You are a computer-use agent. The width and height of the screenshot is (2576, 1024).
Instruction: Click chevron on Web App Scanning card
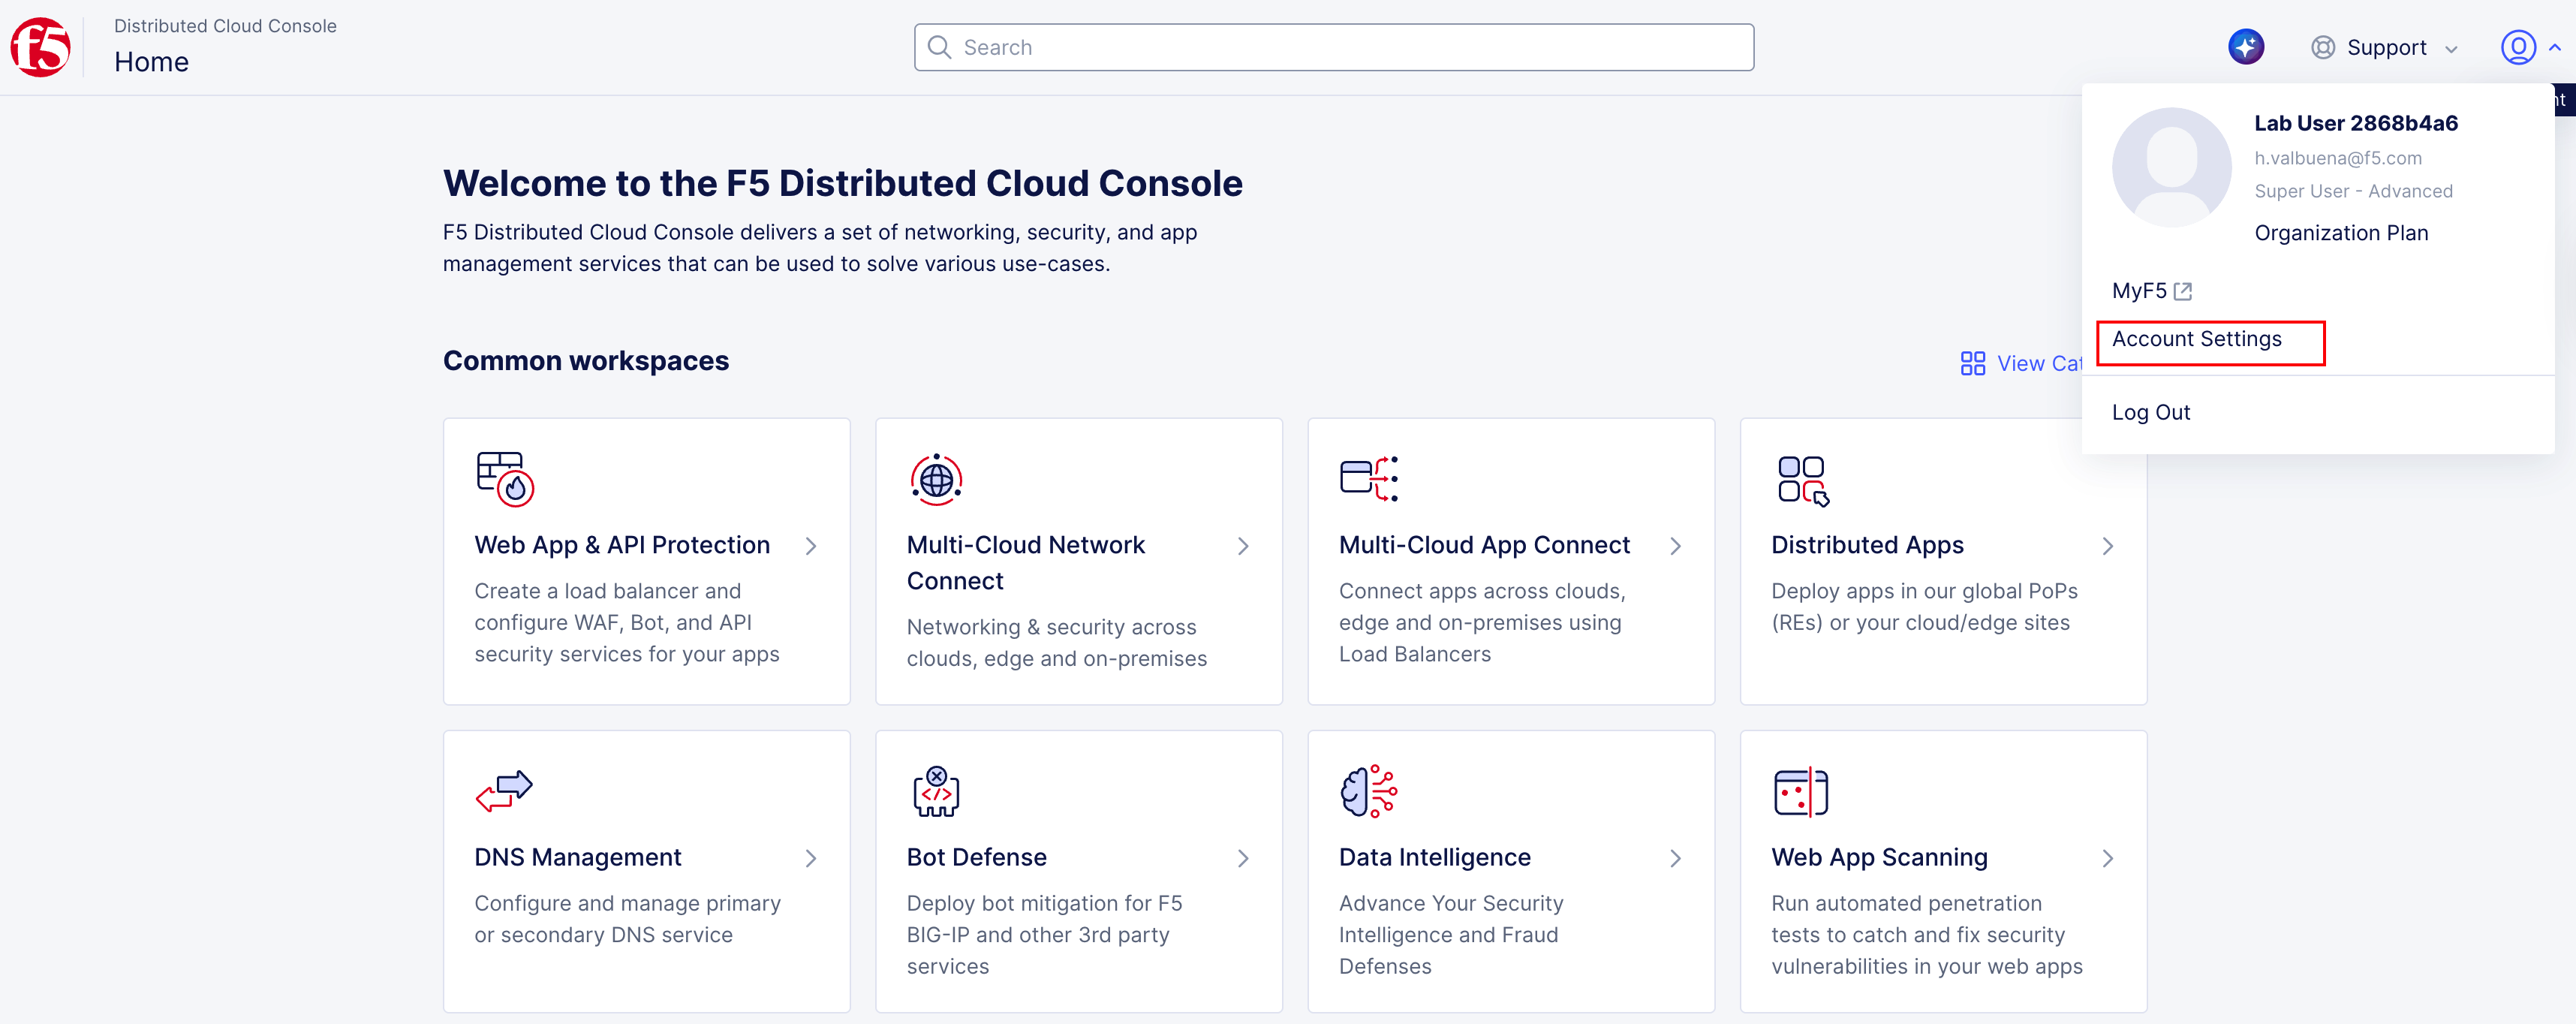coord(2108,858)
